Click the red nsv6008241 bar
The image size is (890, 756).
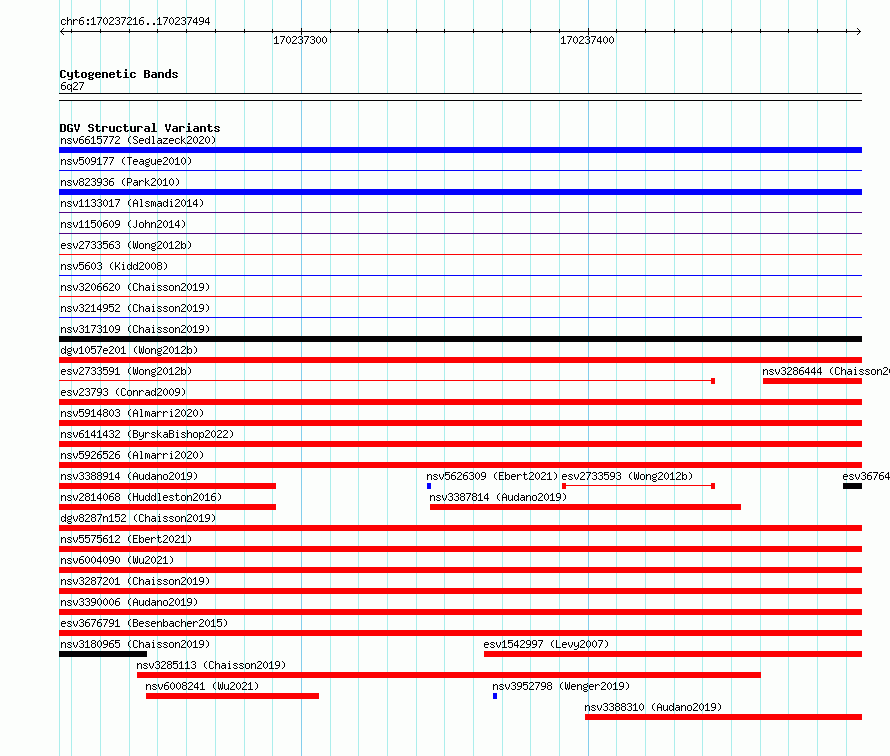[232, 696]
